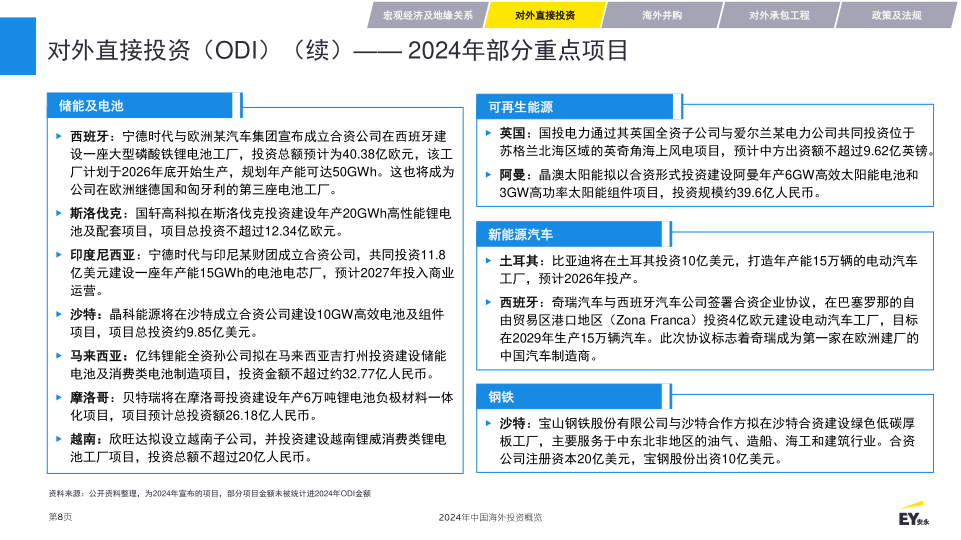Click the EY logo
Screen dimensions: 961x540
tap(914, 515)
